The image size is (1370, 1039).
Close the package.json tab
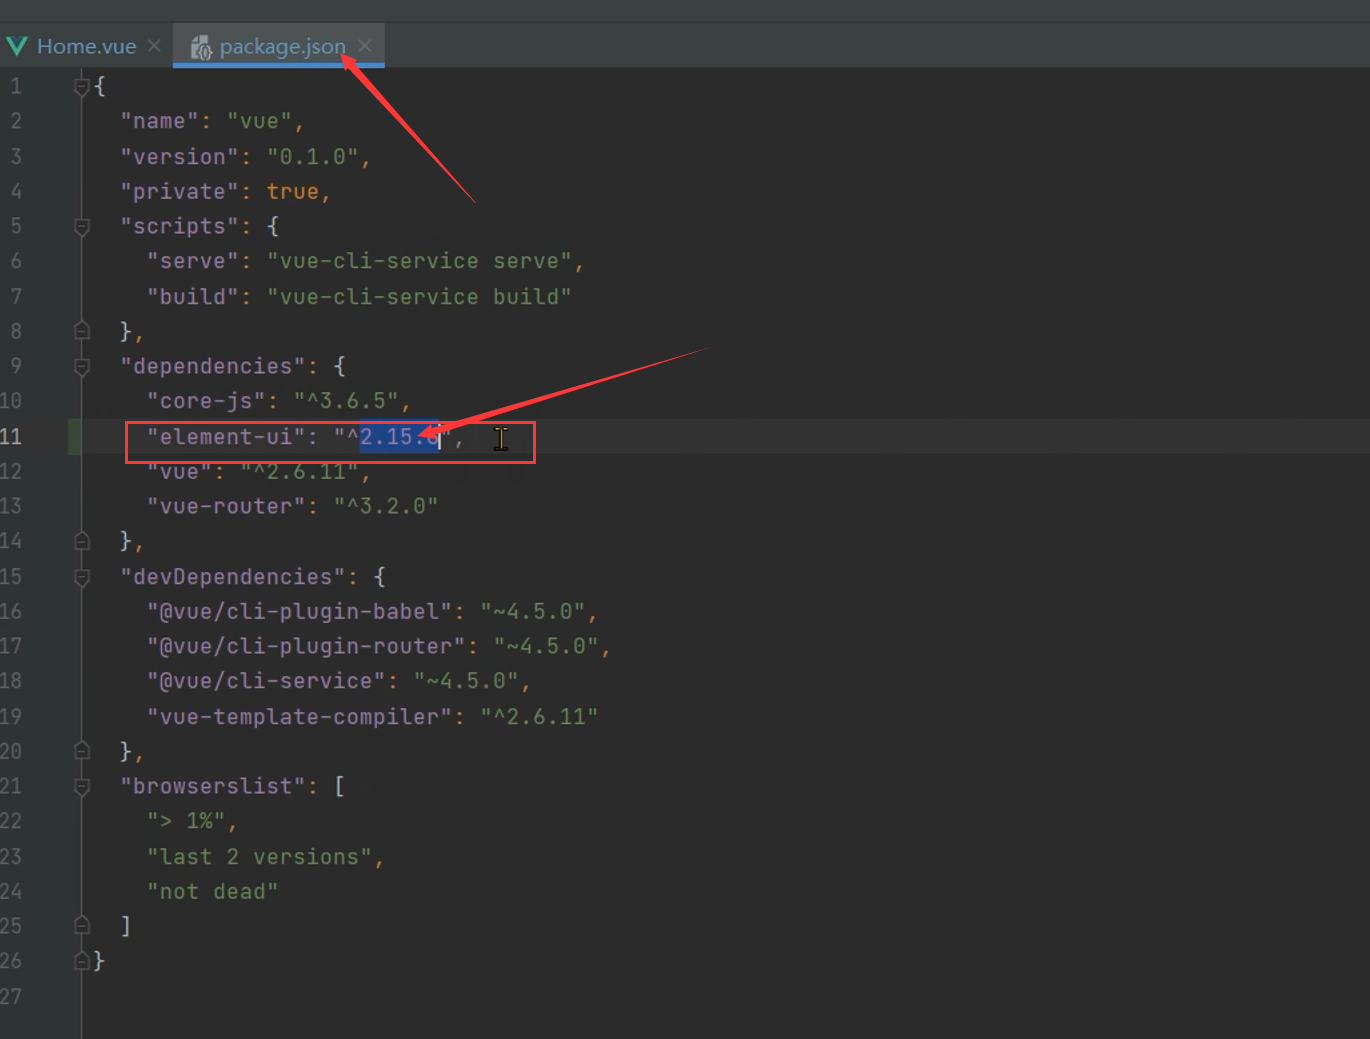point(365,46)
